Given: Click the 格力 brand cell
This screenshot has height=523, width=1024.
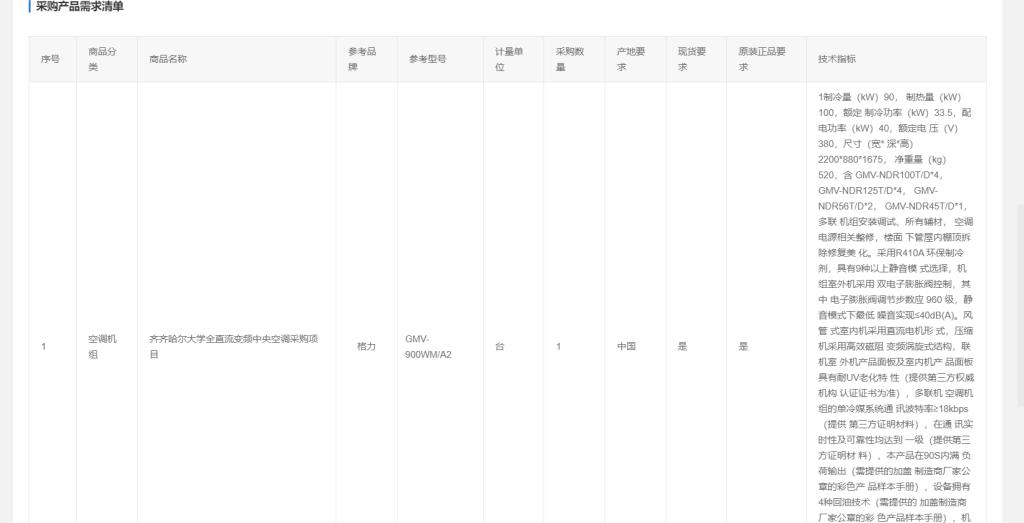Looking at the screenshot, I should click(x=366, y=346).
